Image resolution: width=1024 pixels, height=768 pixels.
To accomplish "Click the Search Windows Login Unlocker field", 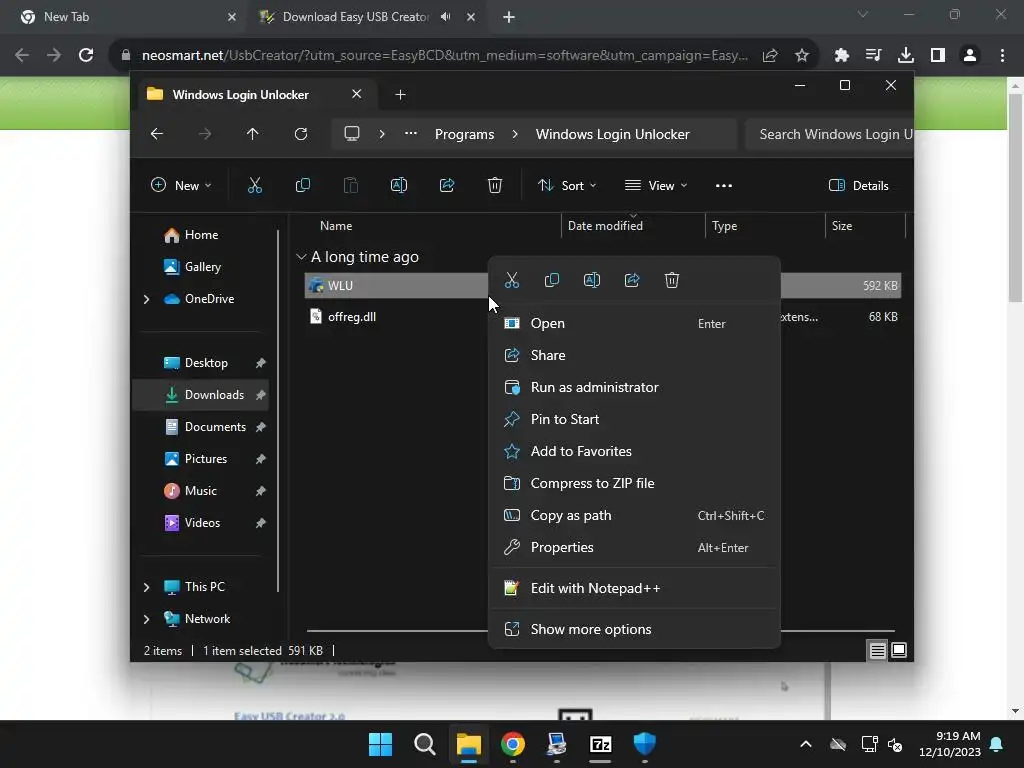I will point(829,134).
